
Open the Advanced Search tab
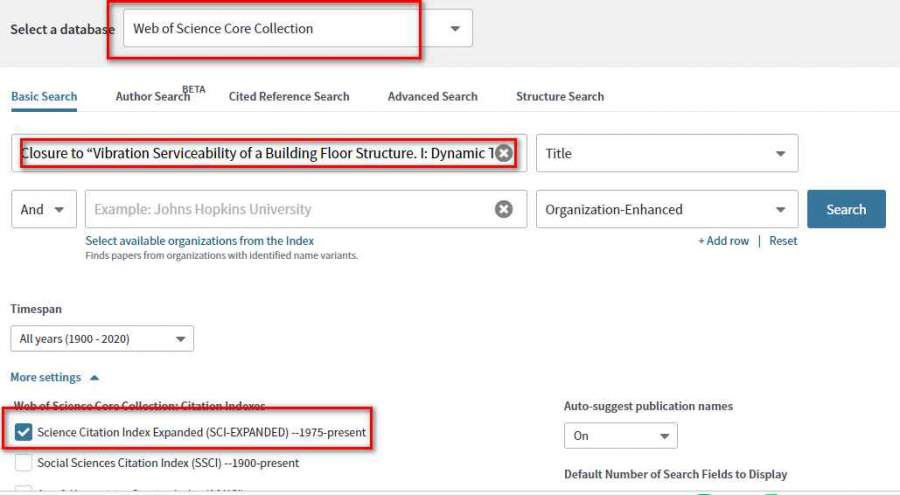pyautogui.click(x=432, y=96)
